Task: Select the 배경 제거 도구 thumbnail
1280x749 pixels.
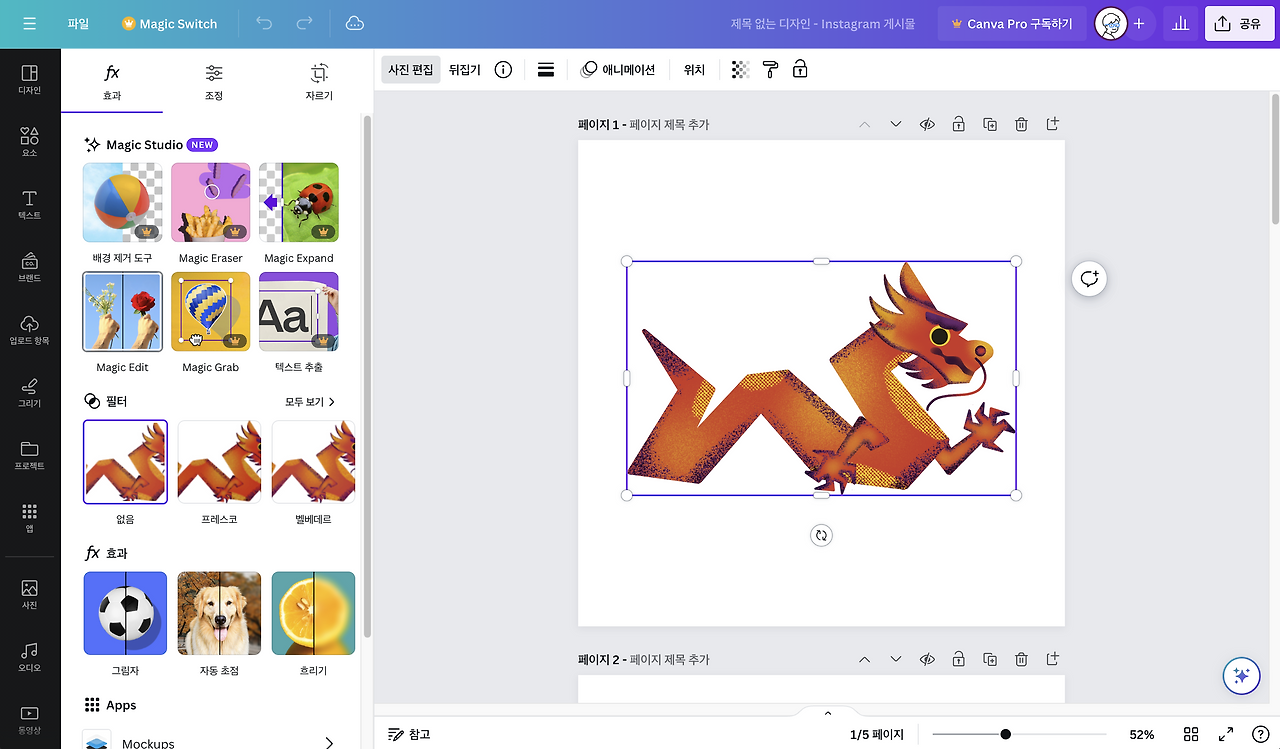Action: 122,203
